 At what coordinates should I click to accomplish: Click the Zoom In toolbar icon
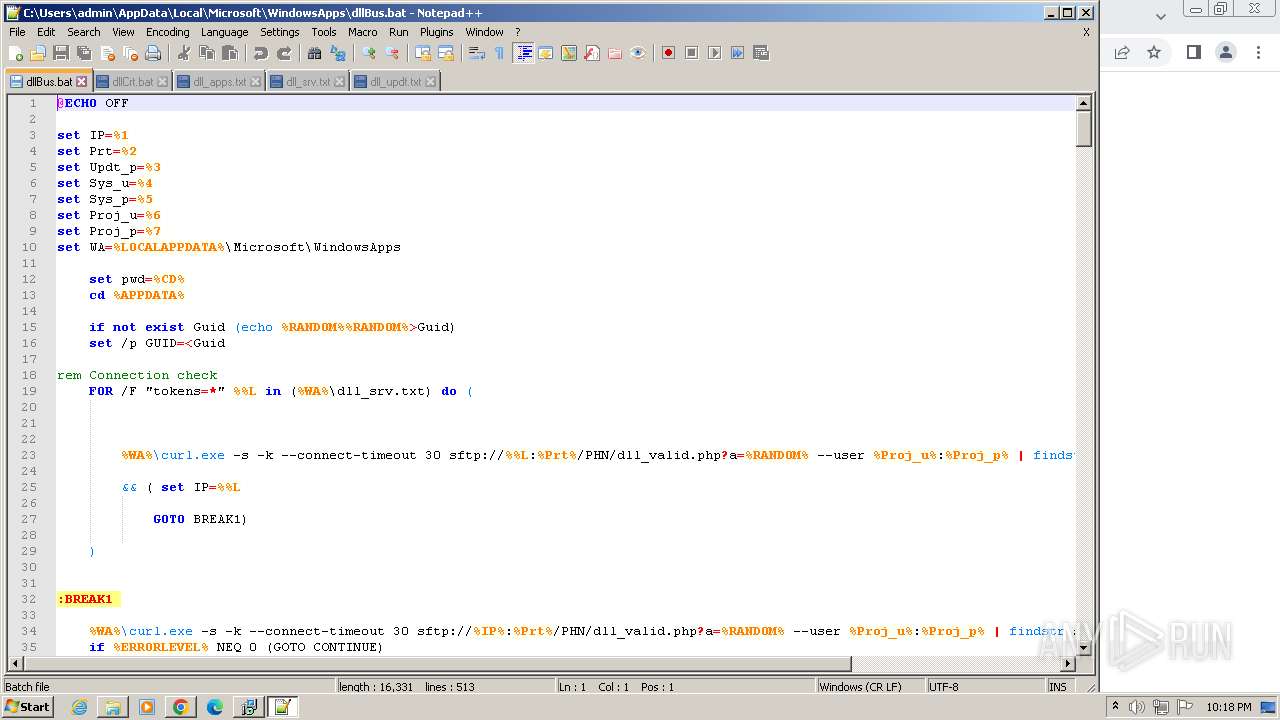369,53
